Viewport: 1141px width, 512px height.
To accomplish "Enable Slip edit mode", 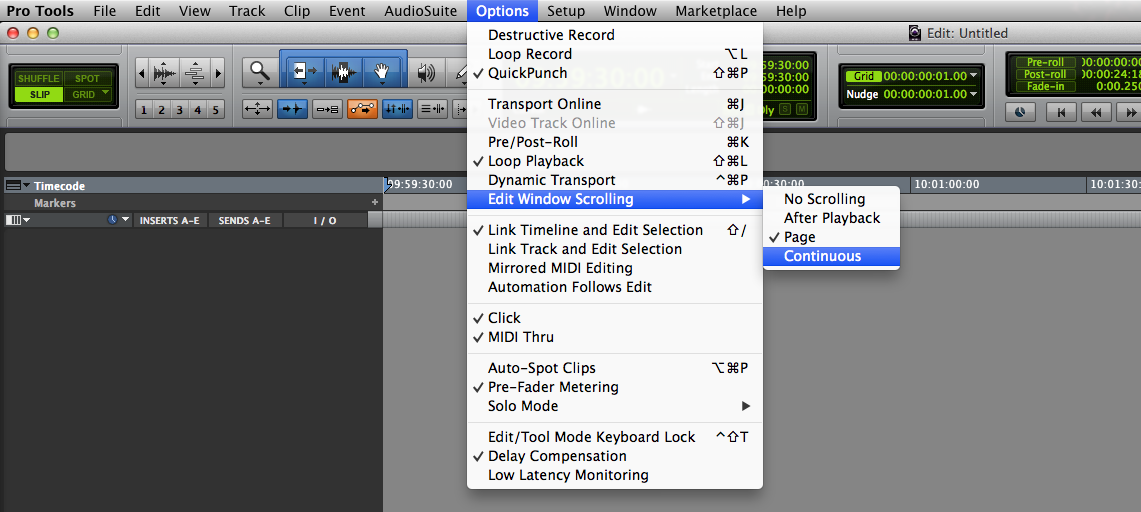I will coord(39,95).
